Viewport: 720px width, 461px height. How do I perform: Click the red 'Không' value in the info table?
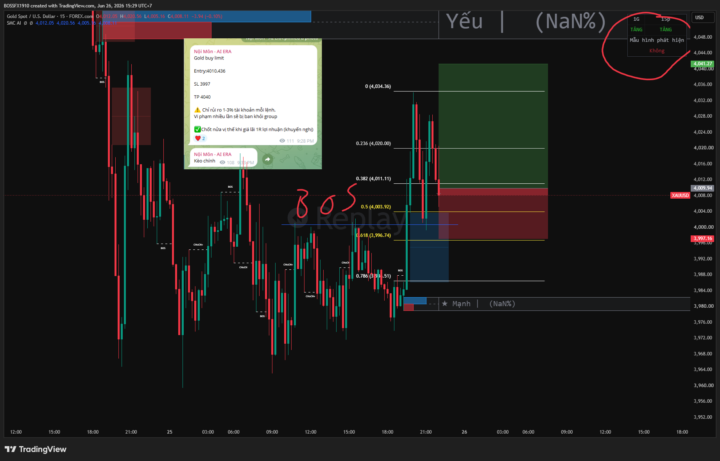(657, 51)
